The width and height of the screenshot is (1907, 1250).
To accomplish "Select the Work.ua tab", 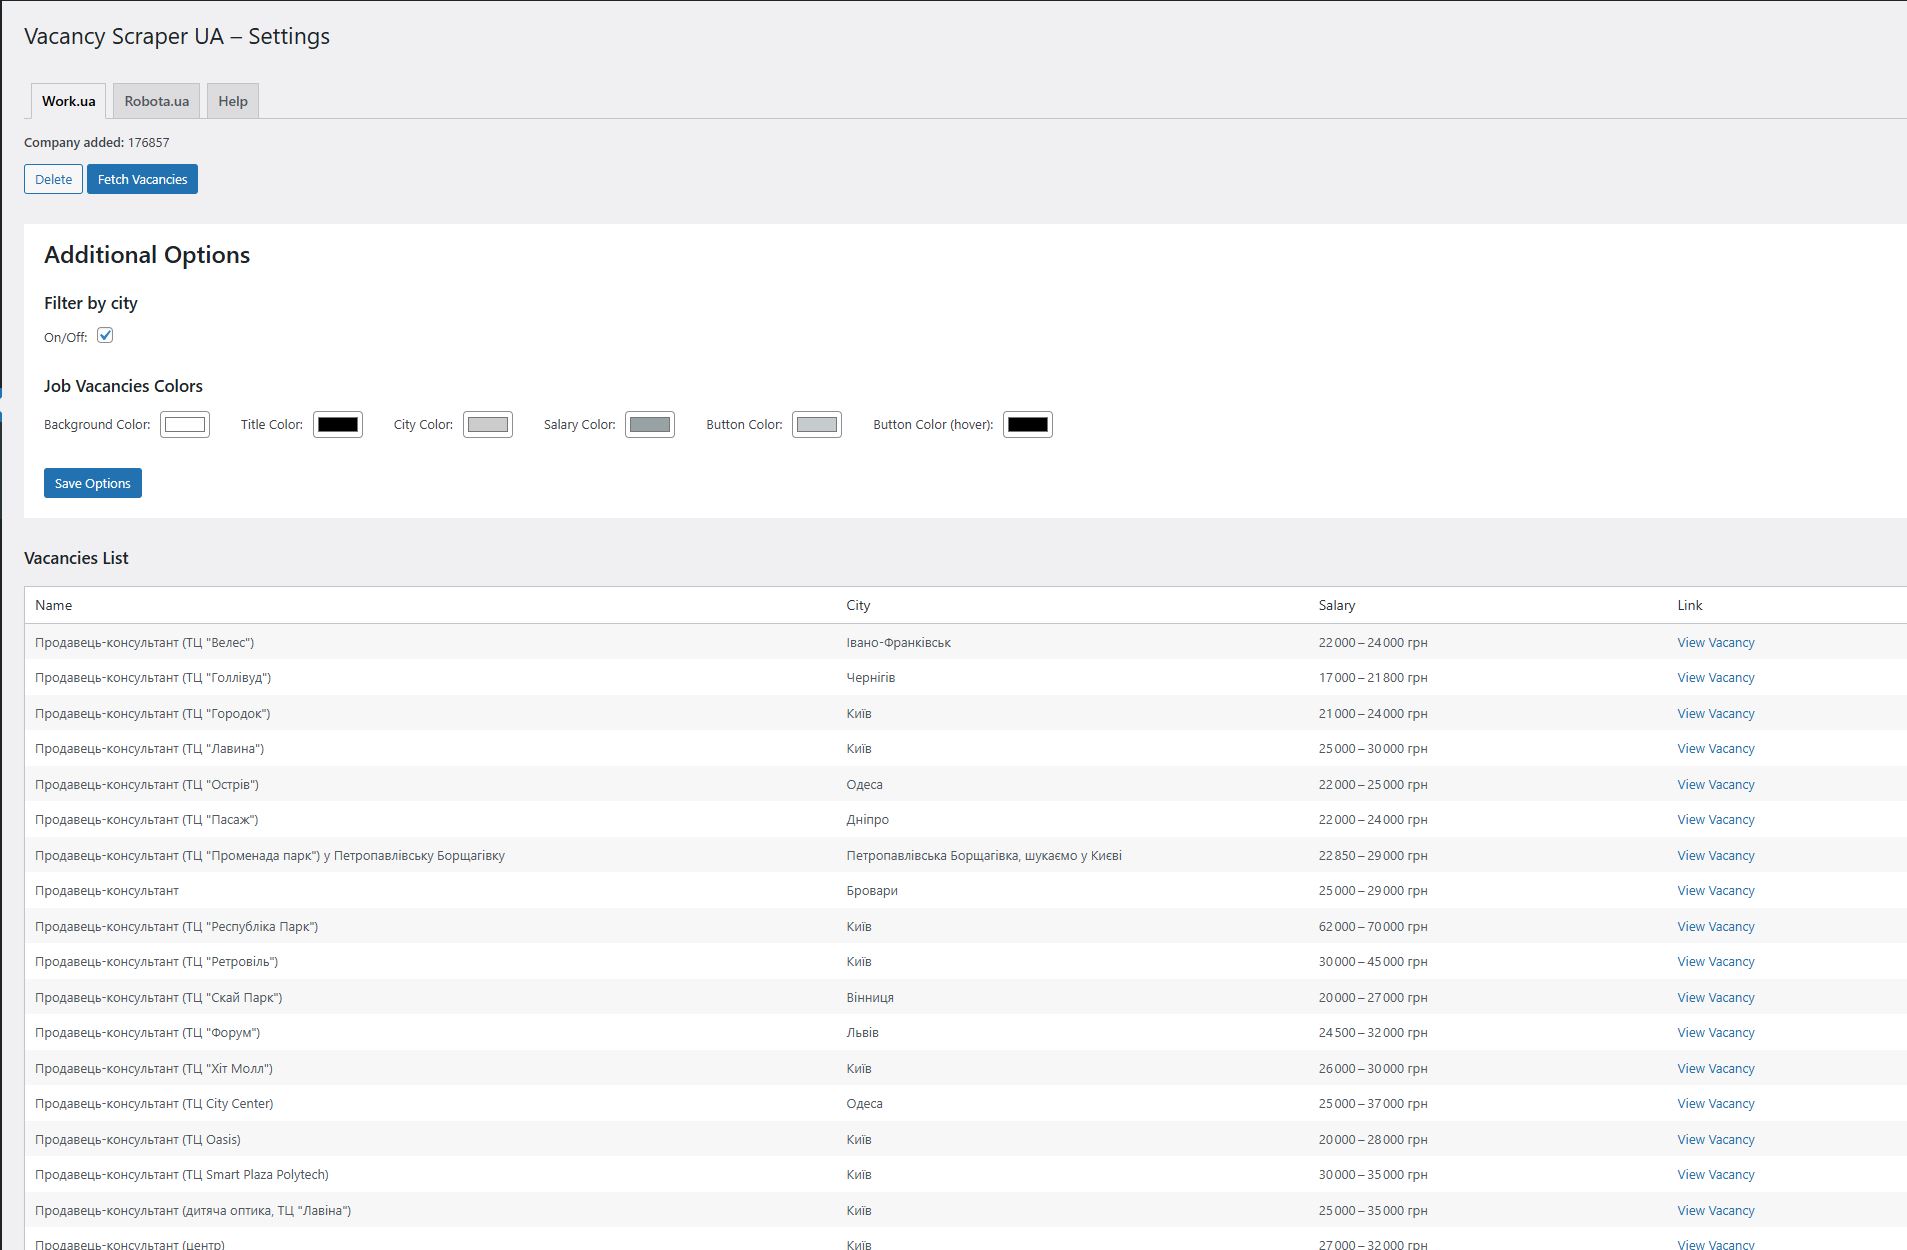I will point(68,101).
